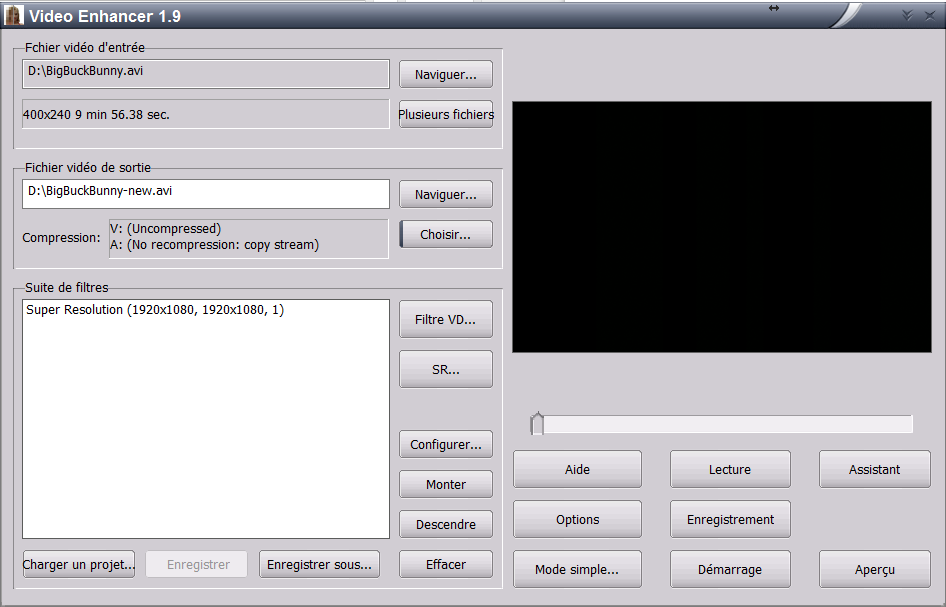Move the filter down with Descendre

coord(445,524)
